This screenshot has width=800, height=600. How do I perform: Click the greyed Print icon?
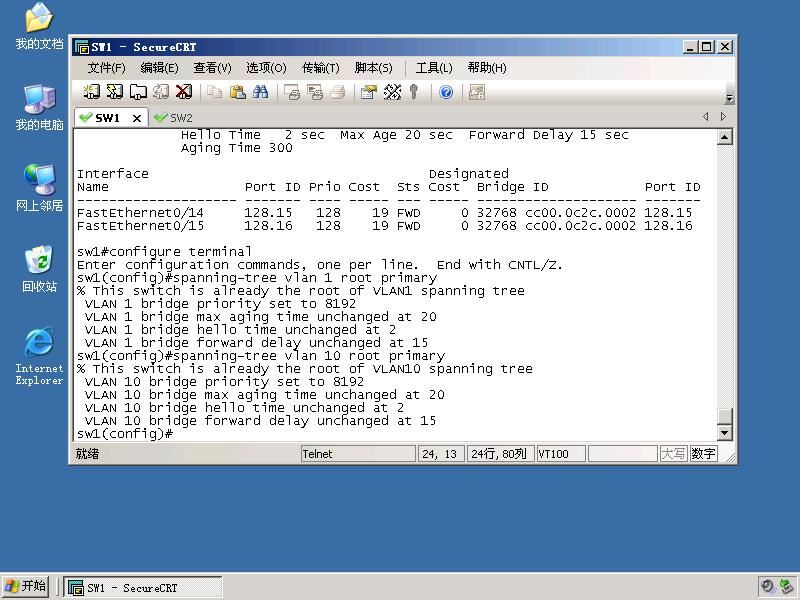[x=338, y=92]
